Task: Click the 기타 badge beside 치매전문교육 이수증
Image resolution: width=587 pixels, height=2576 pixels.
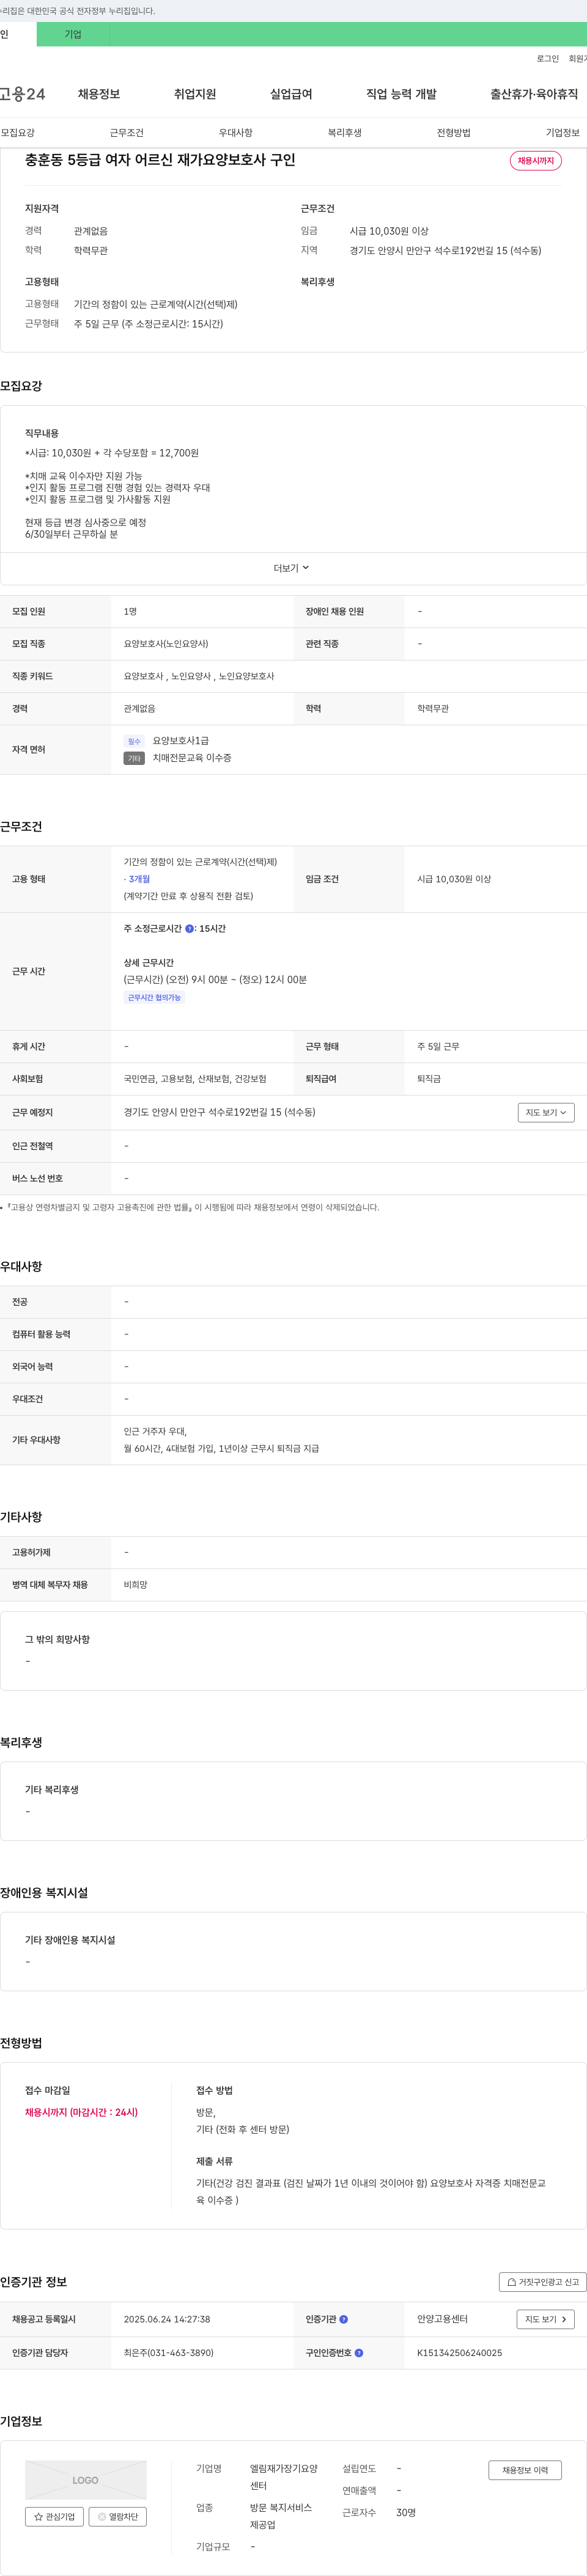Action: (134, 759)
